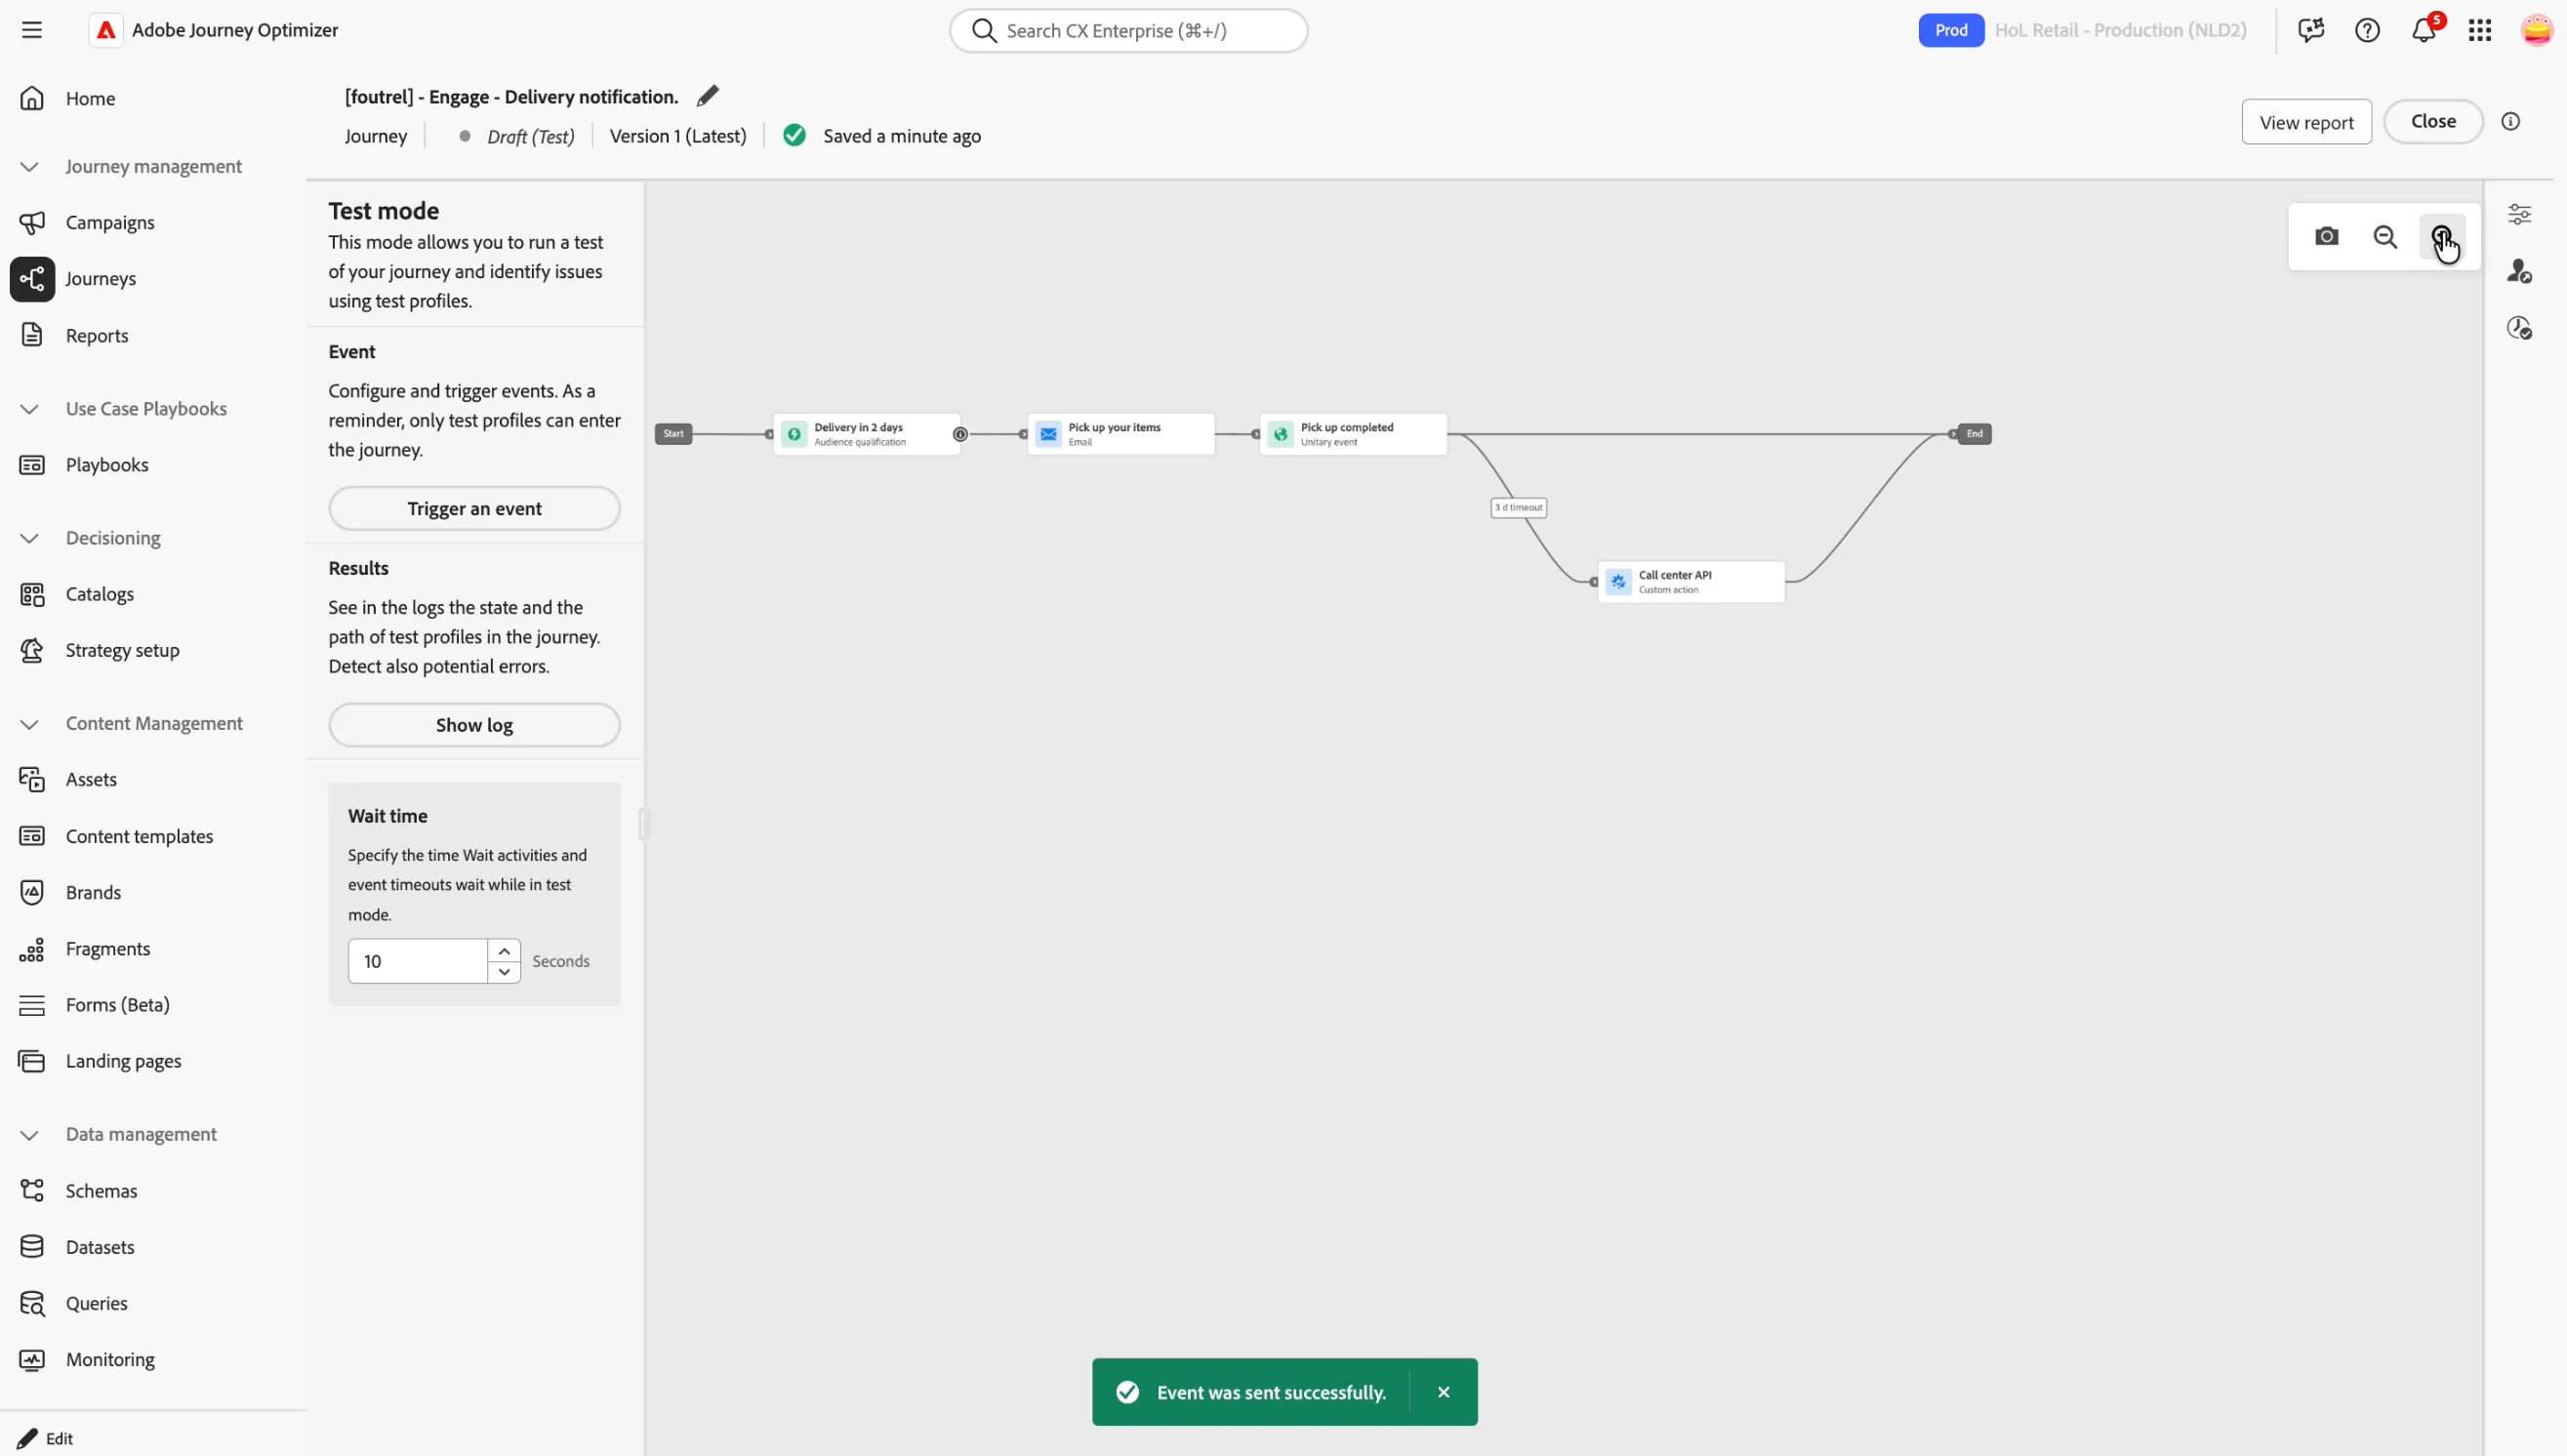Open the notifications bell

pos(2423,30)
